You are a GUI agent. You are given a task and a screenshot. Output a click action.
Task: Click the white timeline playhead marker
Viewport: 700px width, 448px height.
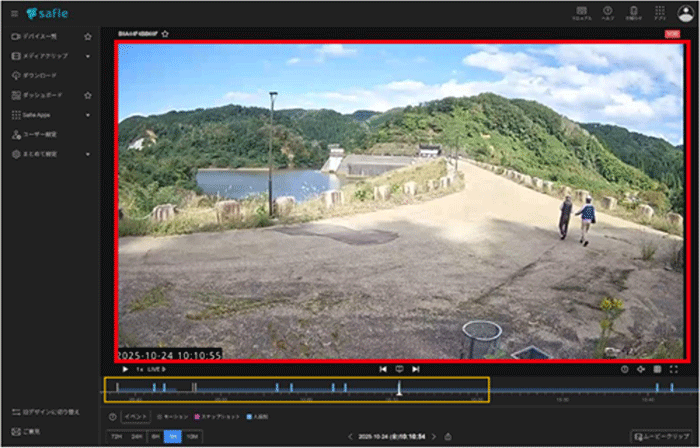[399, 389]
